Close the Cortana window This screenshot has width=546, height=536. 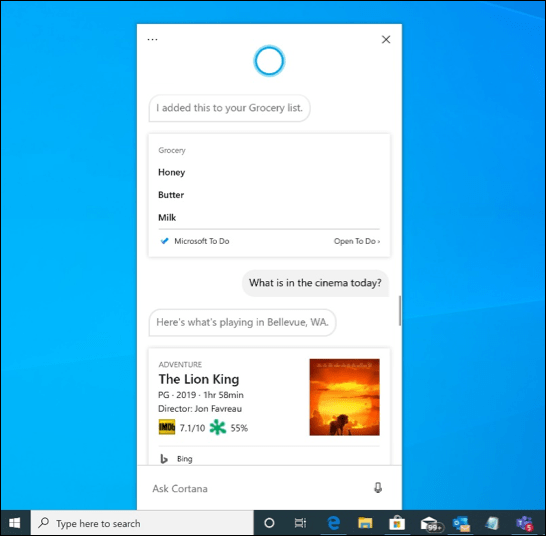coord(386,39)
